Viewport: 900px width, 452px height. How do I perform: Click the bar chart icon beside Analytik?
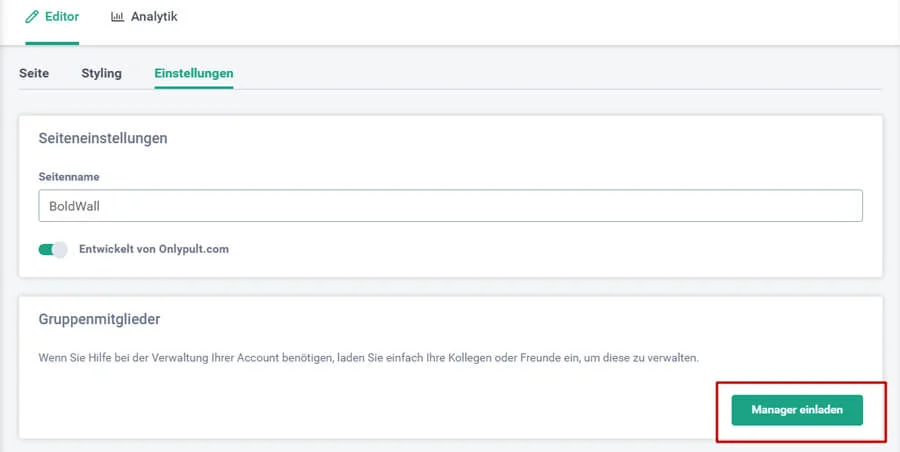click(x=118, y=17)
